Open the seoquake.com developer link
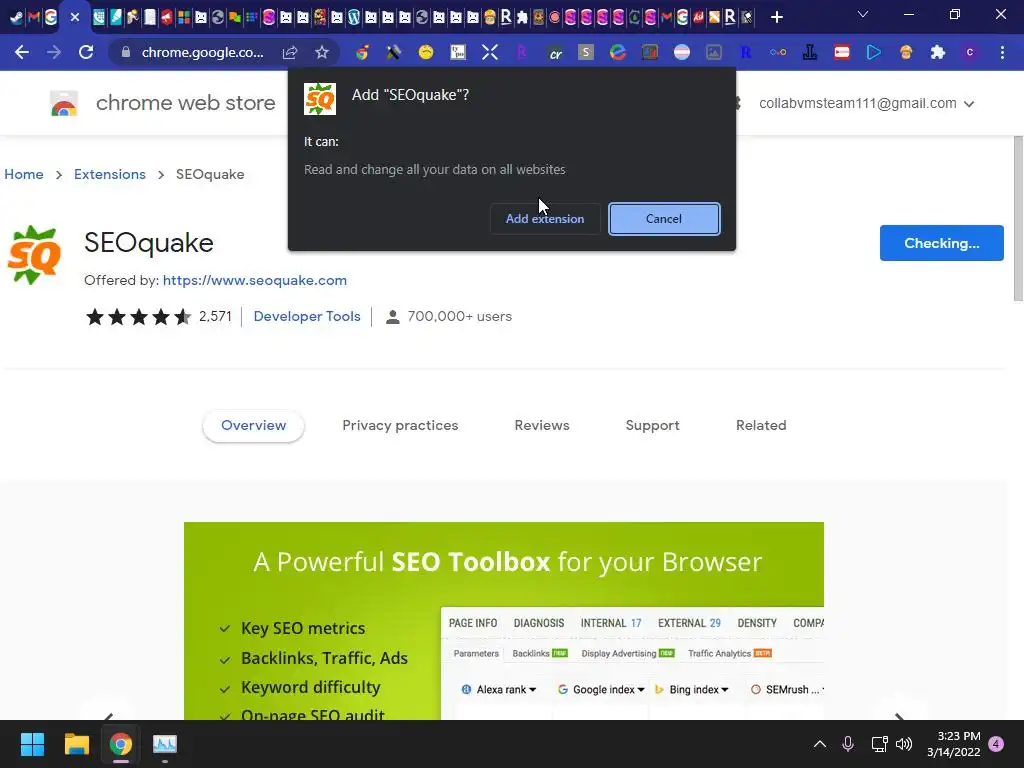 255,280
